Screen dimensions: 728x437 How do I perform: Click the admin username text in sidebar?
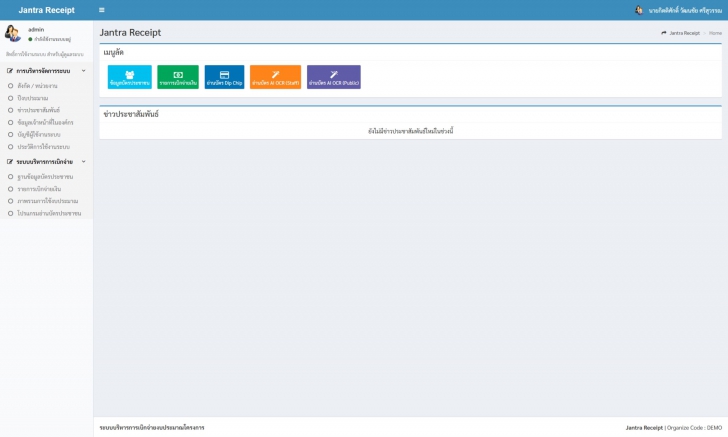[x=36, y=29]
